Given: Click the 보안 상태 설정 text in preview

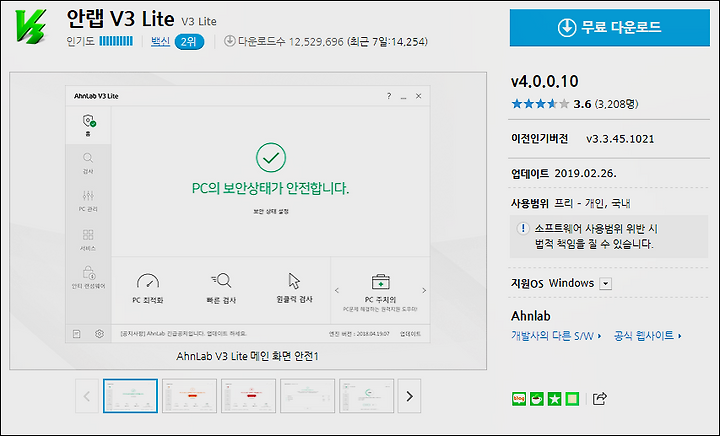Looking at the screenshot, I should tap(271, 212).
